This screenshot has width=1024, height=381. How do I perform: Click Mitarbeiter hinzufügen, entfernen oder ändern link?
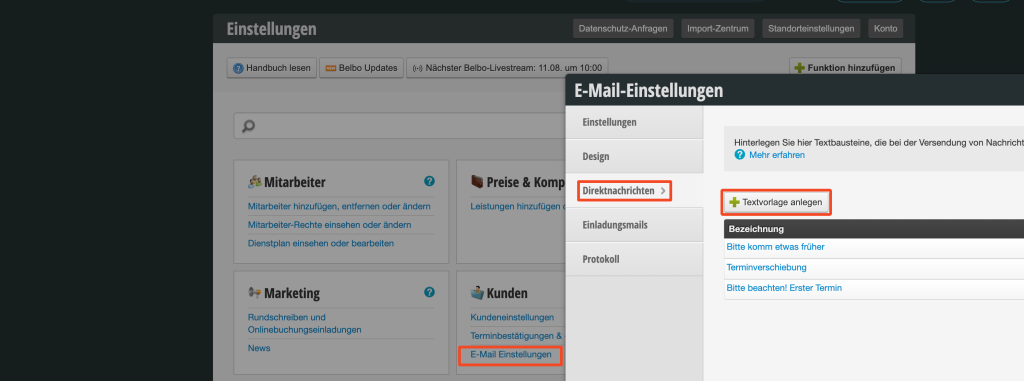click(339, 207)
